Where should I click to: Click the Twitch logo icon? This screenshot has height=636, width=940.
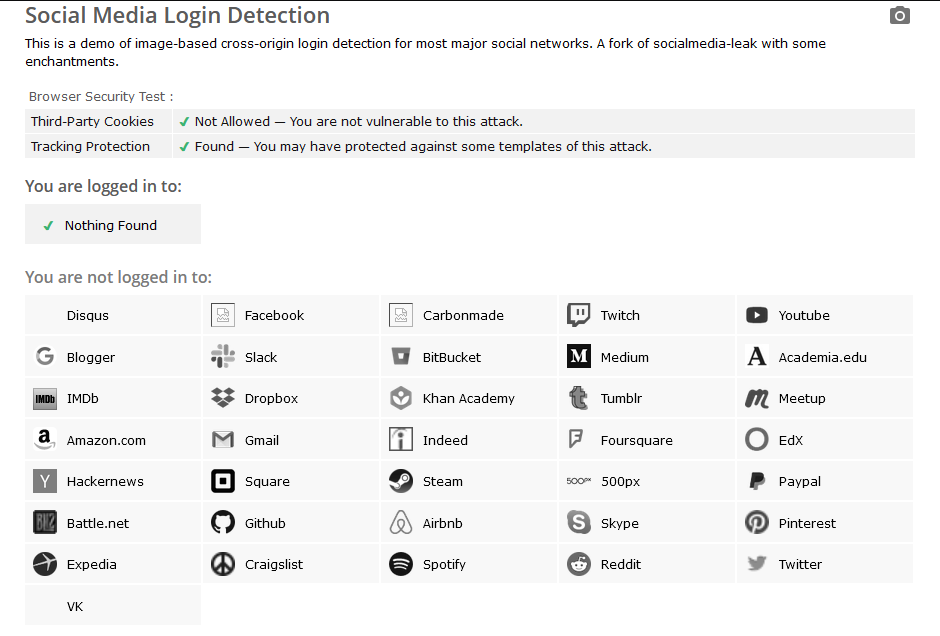tap(578, 315)
